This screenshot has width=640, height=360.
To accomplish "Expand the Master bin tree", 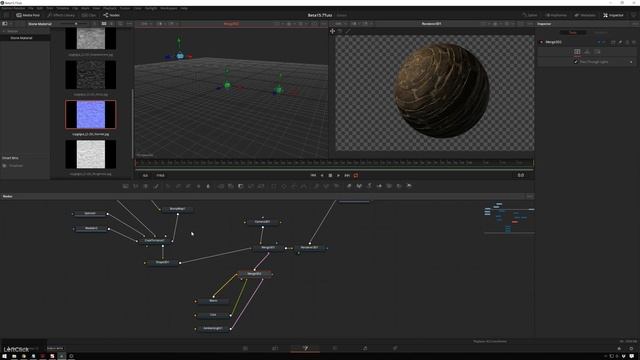I will [x=4, y=31].
